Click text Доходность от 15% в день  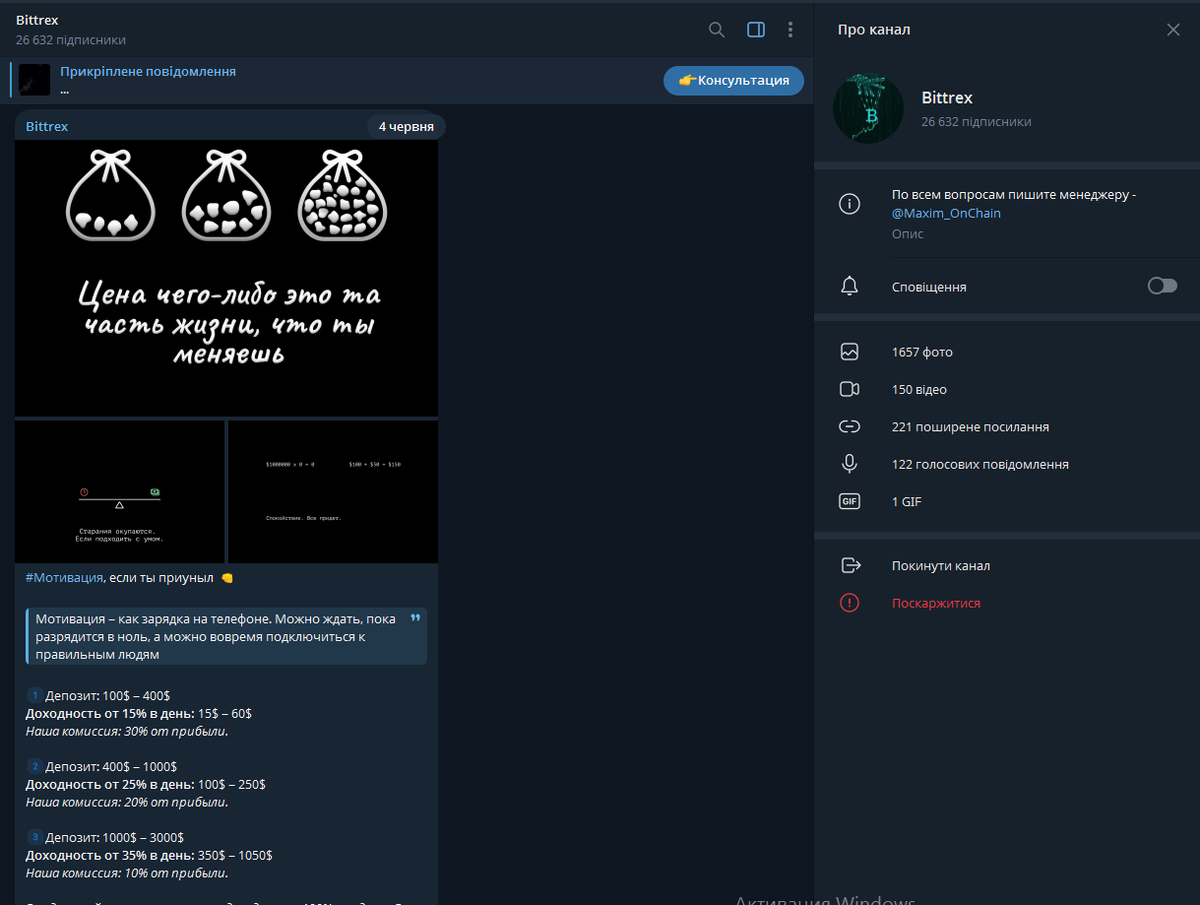pos(109,713)
